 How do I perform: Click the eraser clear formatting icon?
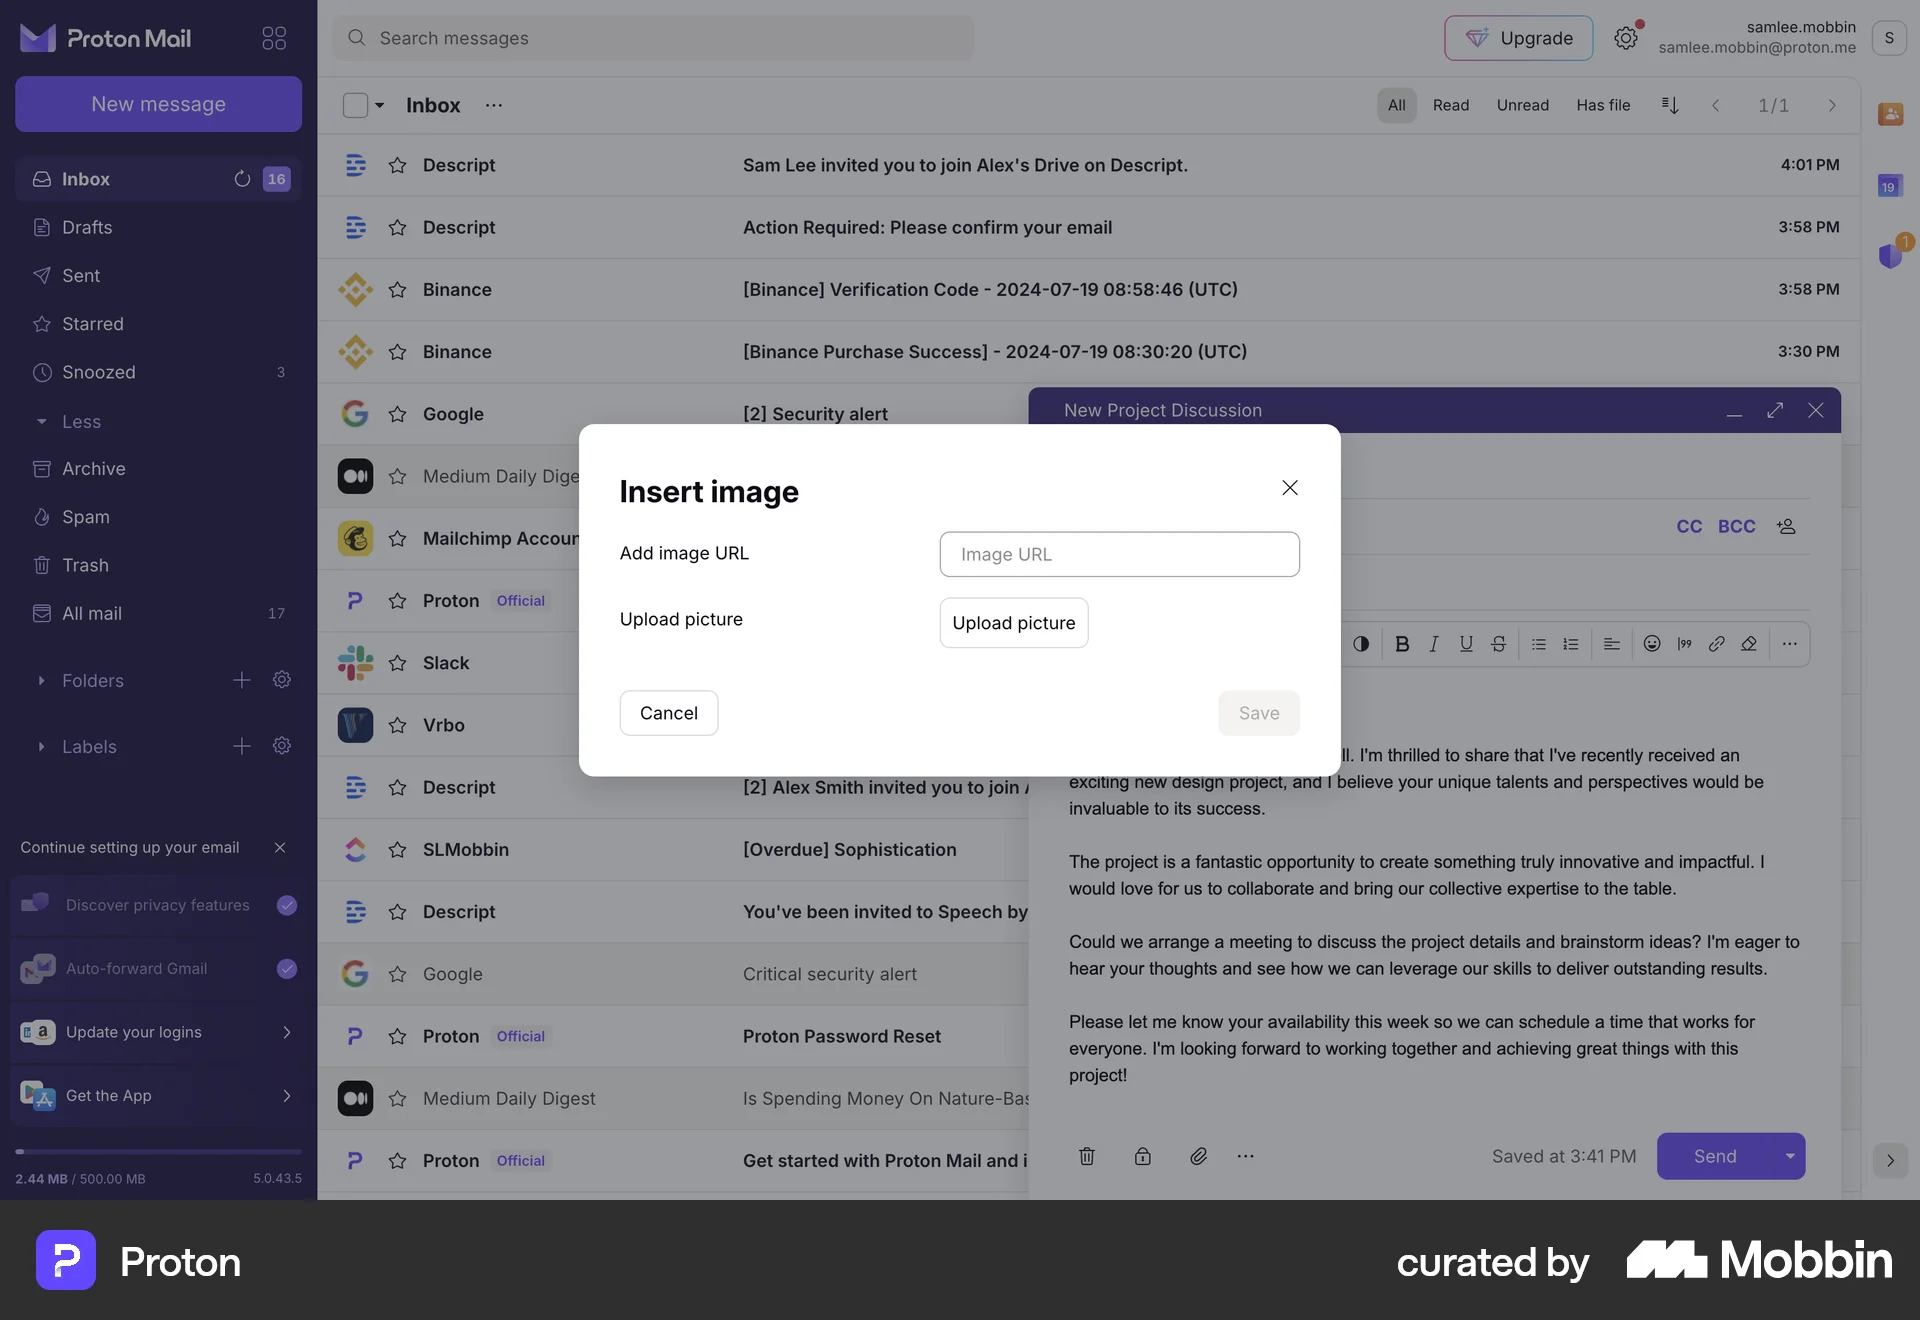point(1749,644)
